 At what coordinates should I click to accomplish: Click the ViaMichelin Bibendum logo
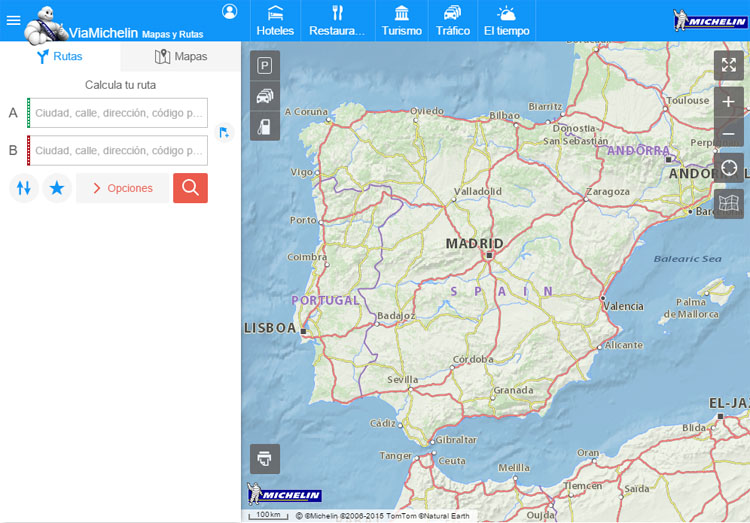(x=45, y=25)
